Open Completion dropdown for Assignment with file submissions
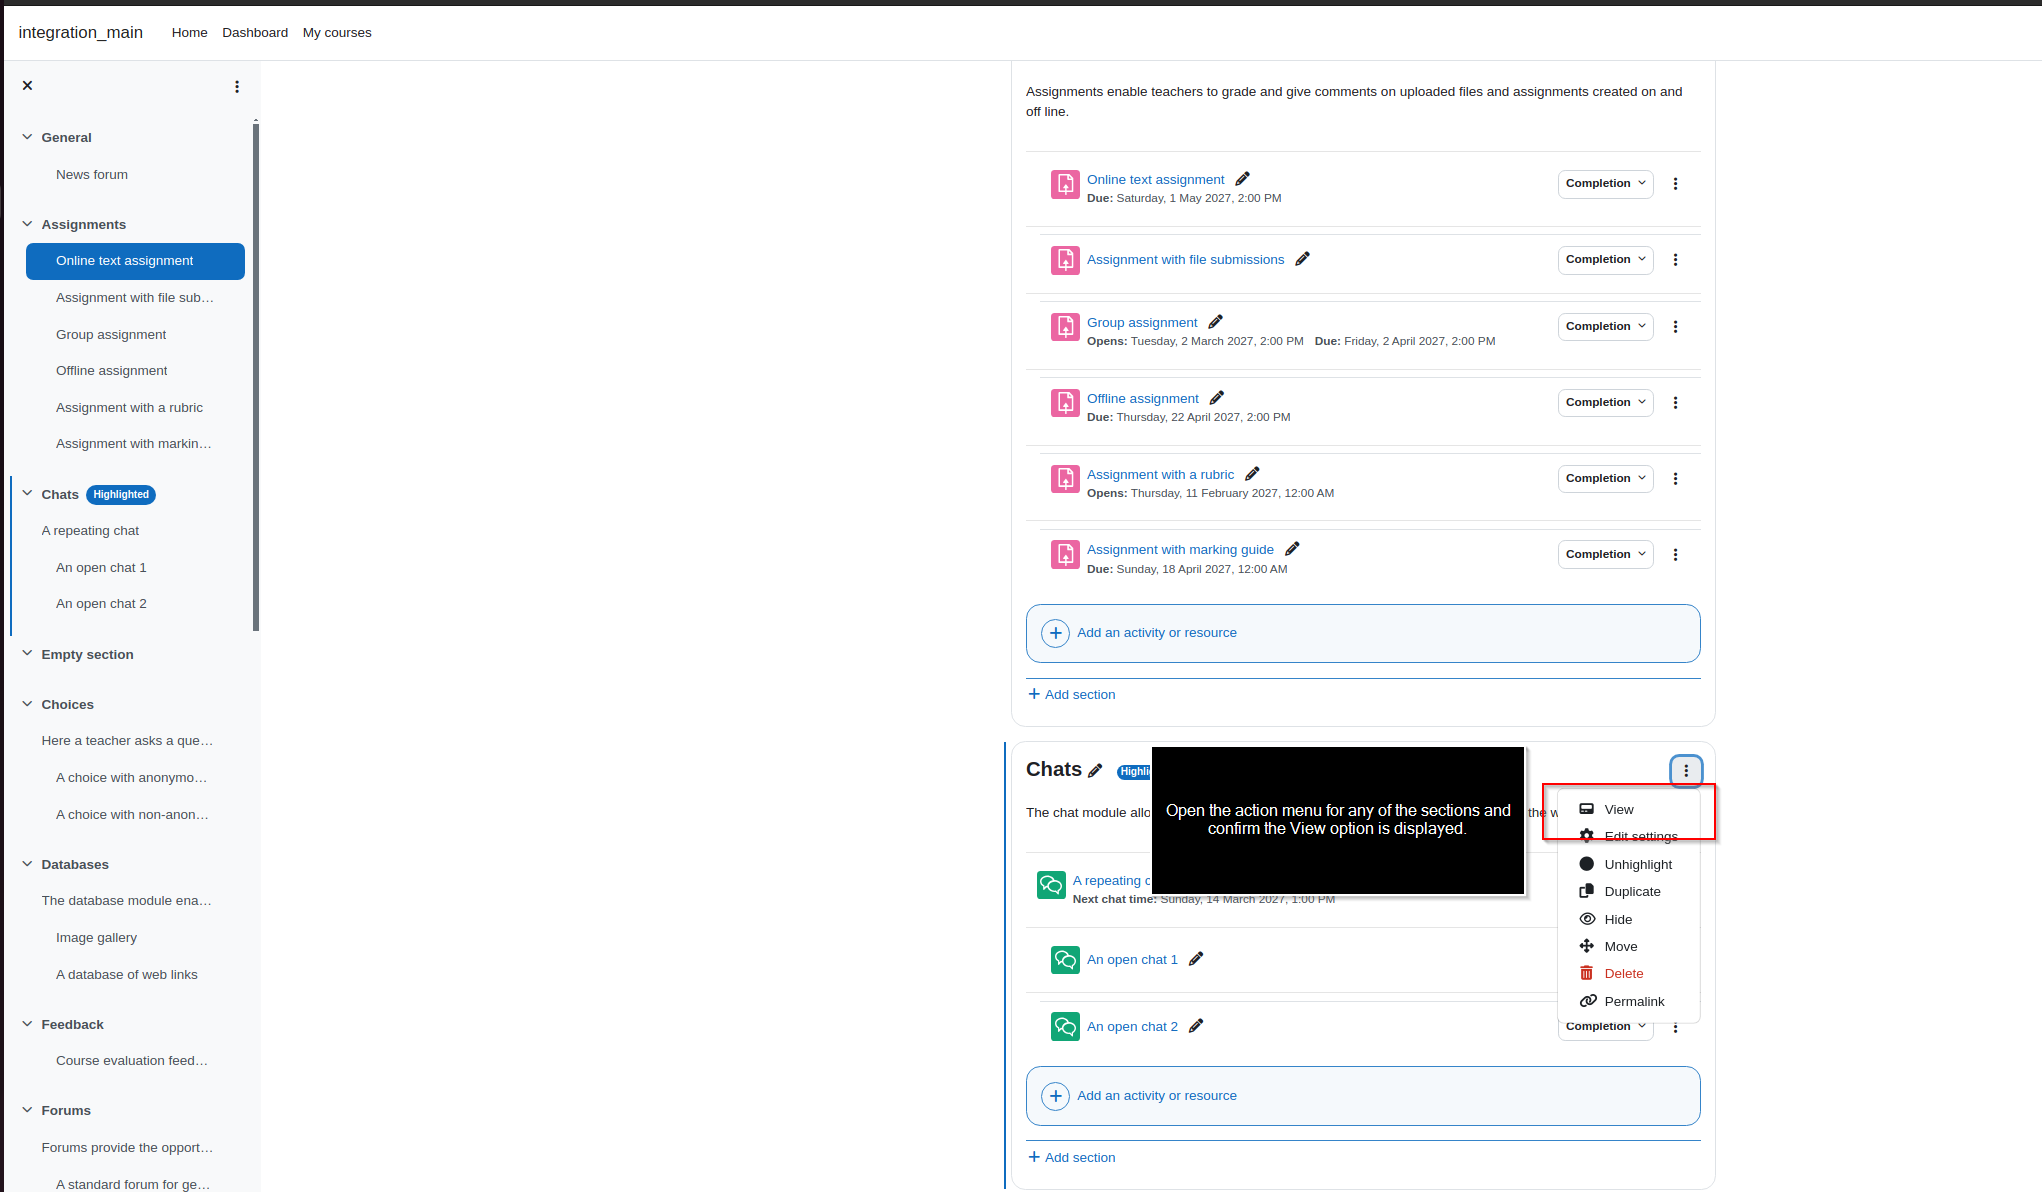 point(1605,260)
